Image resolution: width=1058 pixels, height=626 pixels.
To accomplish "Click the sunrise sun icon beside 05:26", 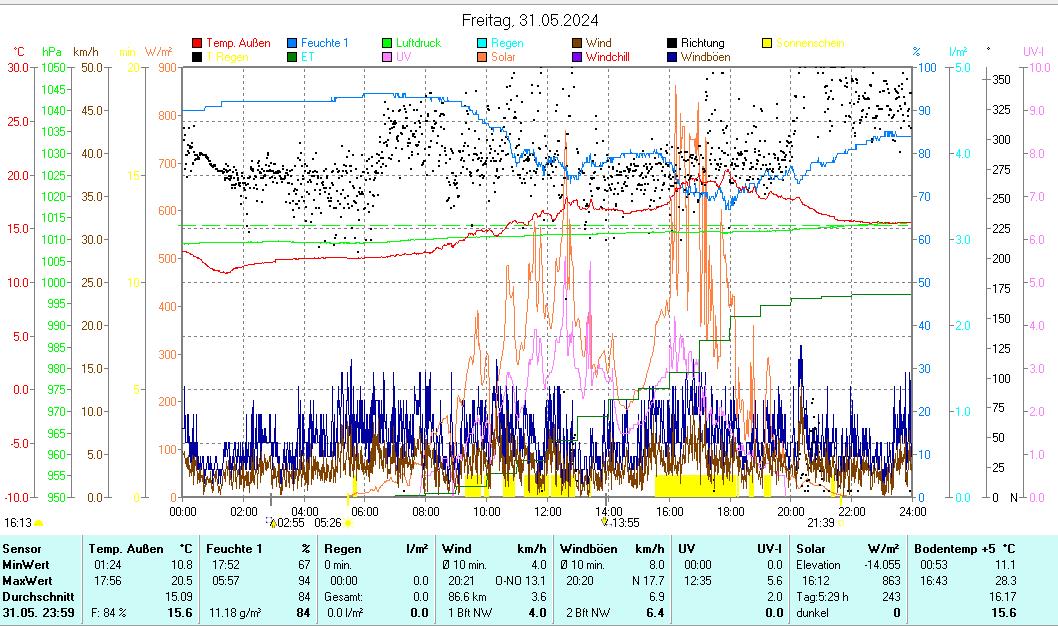I will [x=348, y=523].
